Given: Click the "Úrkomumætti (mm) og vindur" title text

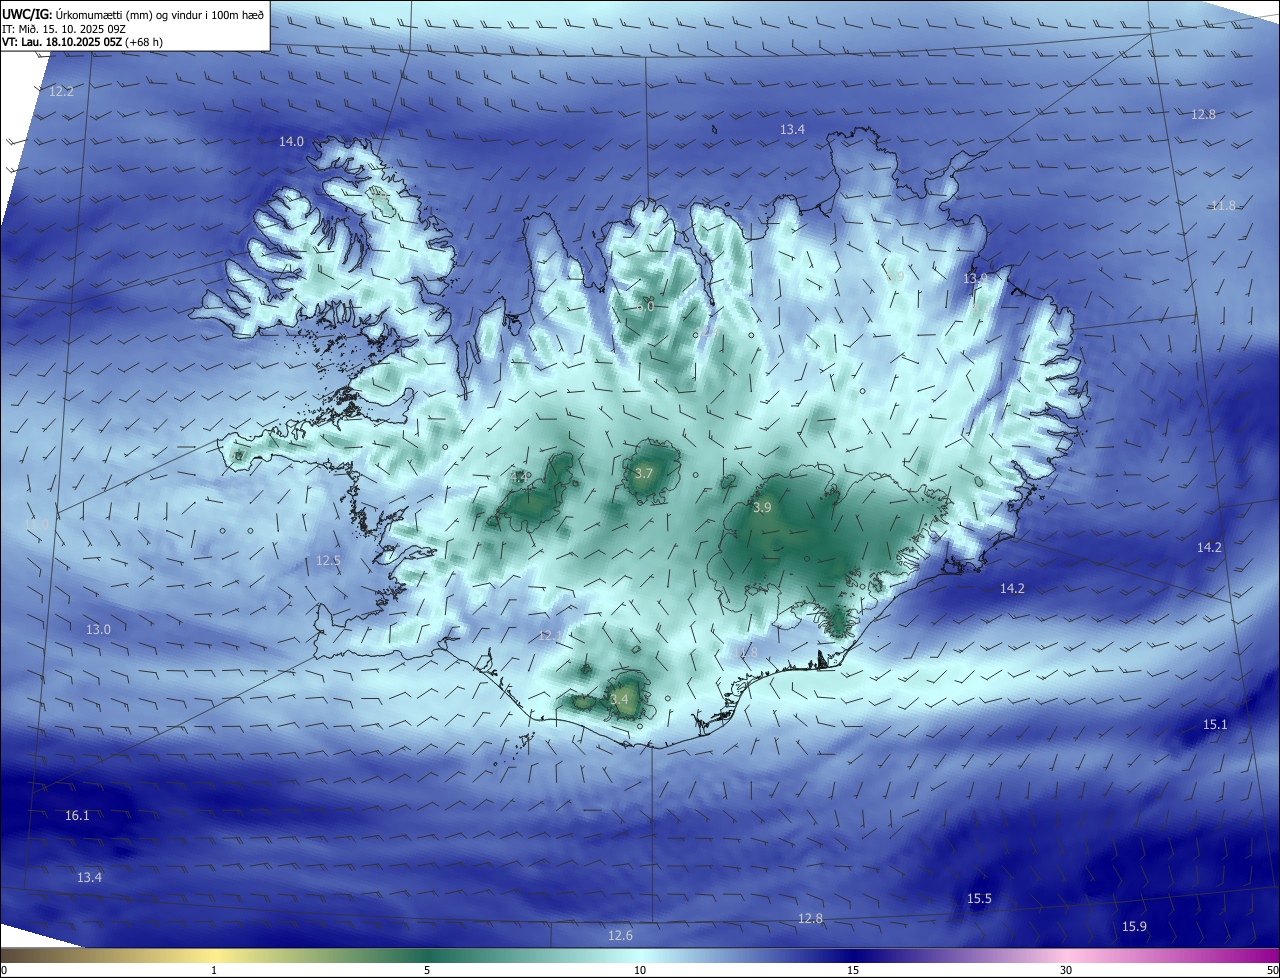Looking at the screenshot, I should 130,14.
